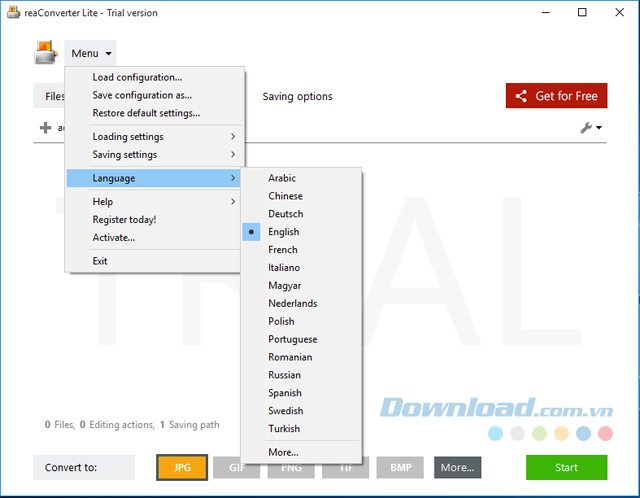Click More formats button
Viewport: 640px width, 498px height.
457,467
